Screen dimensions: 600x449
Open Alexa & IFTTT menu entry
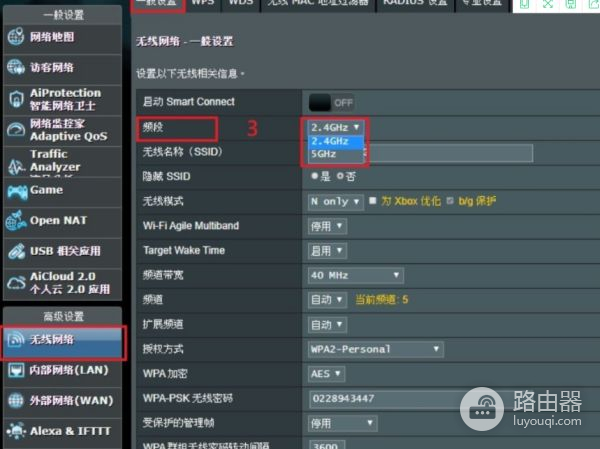pos(62,431)
